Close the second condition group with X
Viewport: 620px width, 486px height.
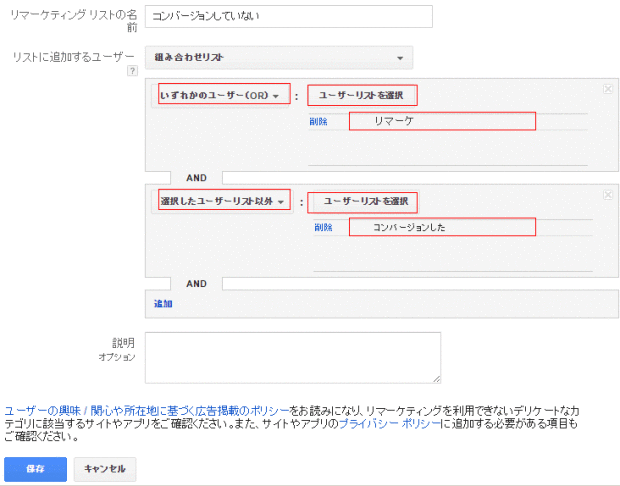click(x=607, y=195)
